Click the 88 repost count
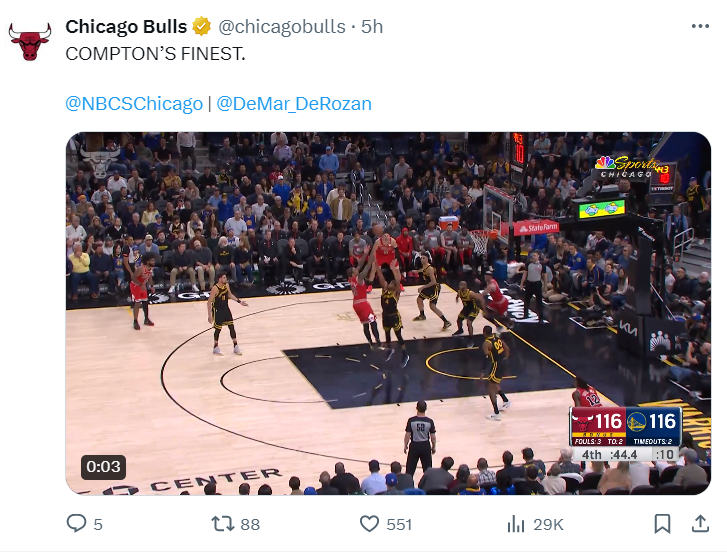The image size is (727, 554). coord(250,524)
